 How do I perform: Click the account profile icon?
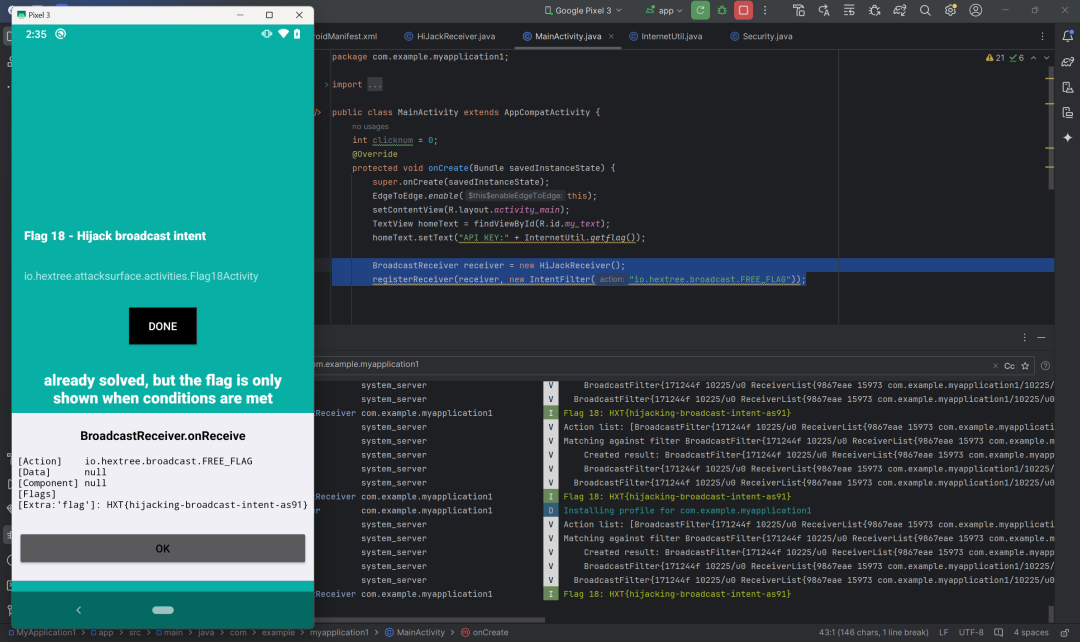(976, 10)
